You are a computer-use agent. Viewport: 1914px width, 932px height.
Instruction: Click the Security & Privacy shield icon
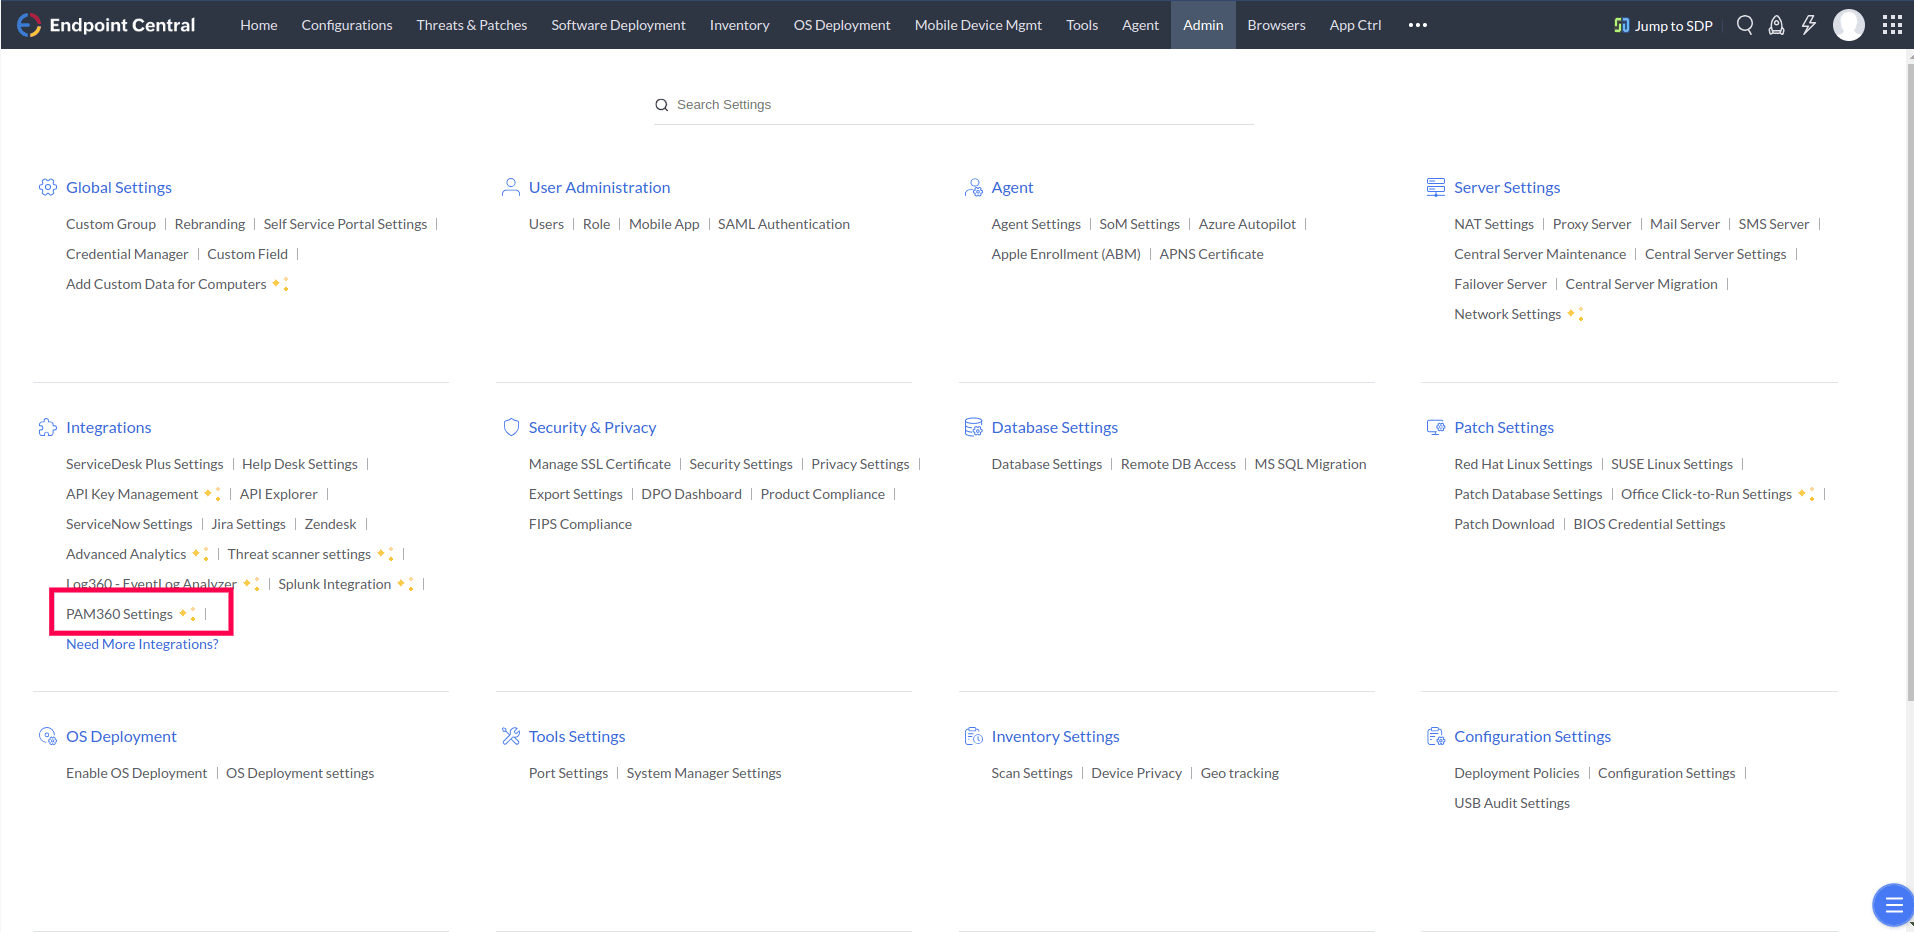511,427
